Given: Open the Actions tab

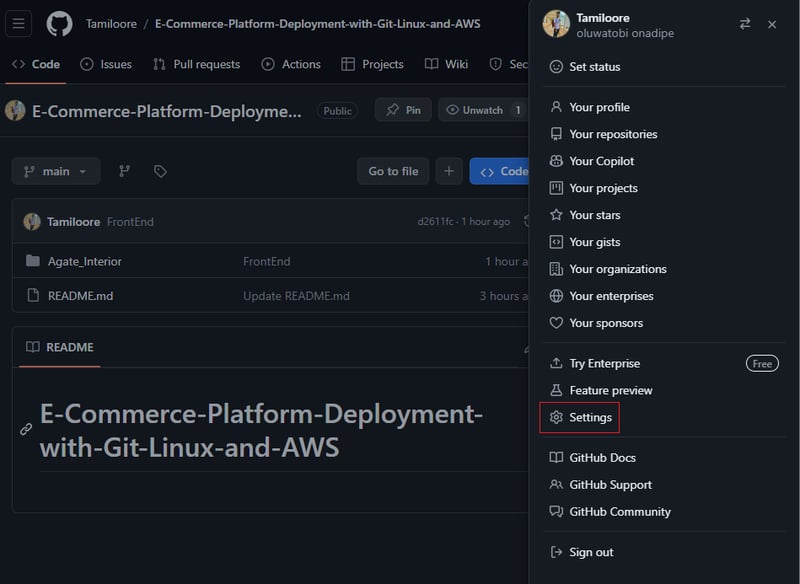Looking at the screenshot, I should tap(291, 64).
